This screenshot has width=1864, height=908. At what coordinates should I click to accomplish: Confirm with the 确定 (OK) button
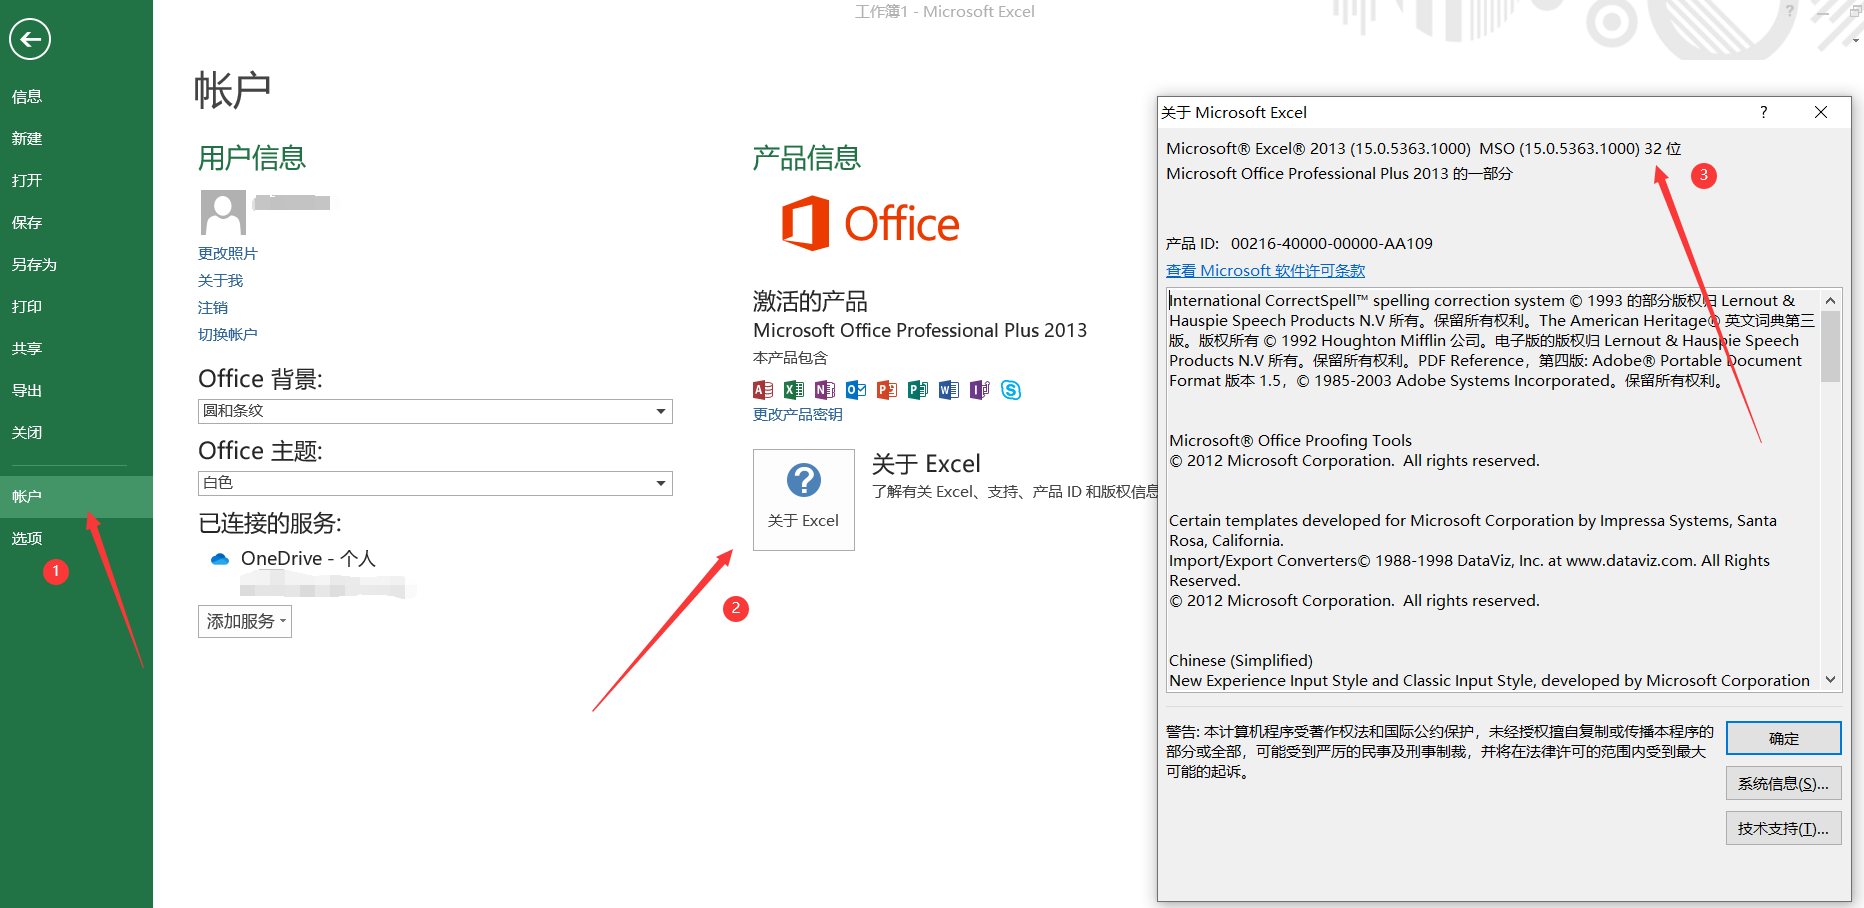click(x=1783, y=738)
